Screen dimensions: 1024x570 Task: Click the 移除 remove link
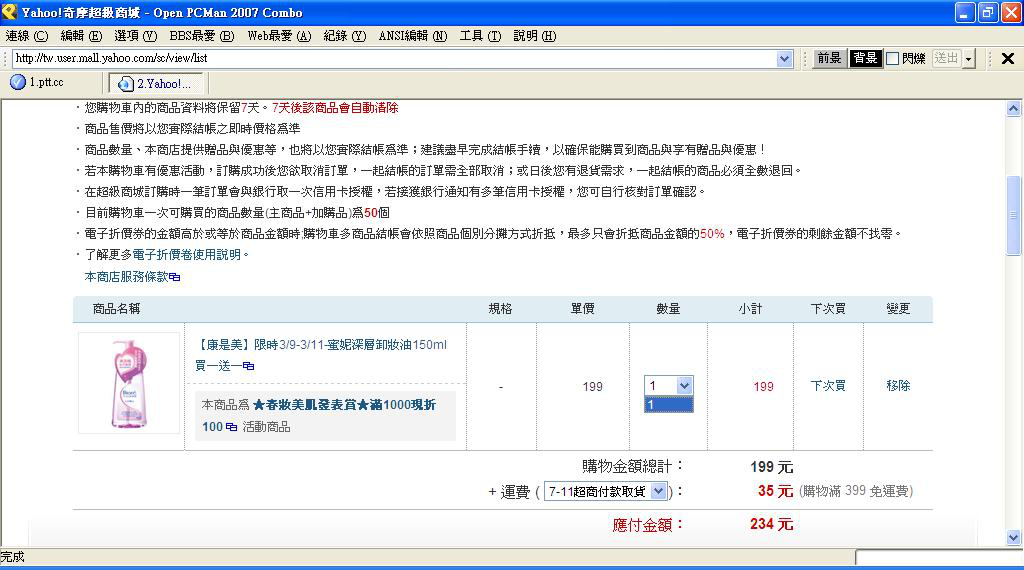(898, 386)
